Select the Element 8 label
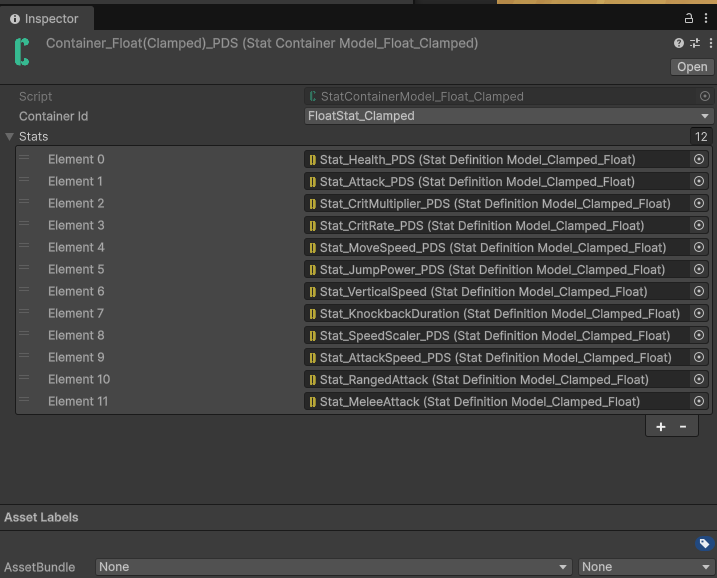This screenshot has height=578, width=717. (x=76, y=335)
